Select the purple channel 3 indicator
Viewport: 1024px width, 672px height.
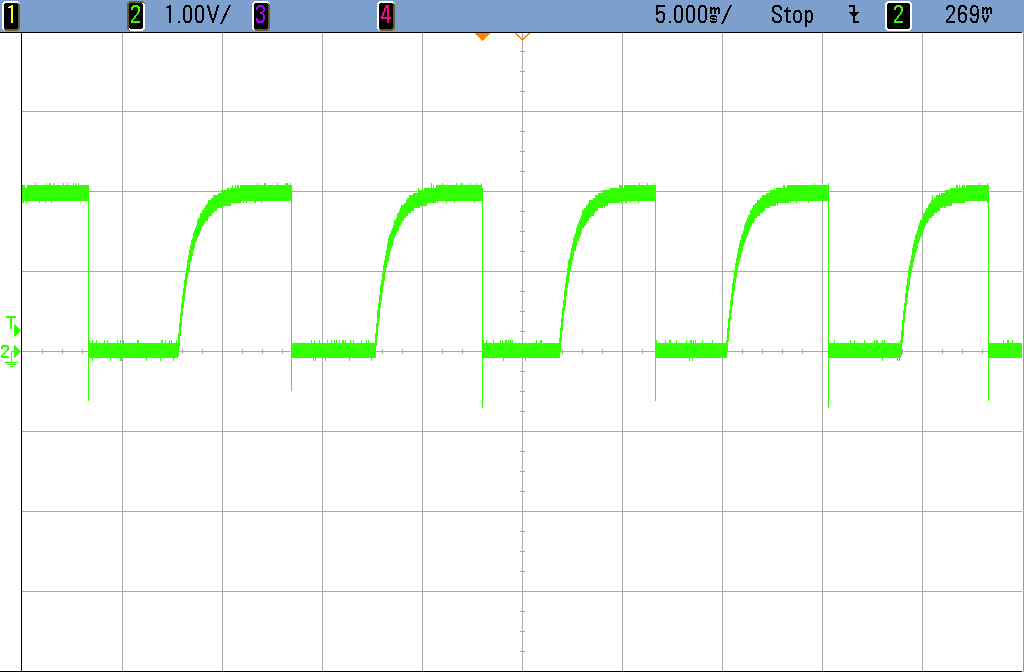[x=260, y=15]
